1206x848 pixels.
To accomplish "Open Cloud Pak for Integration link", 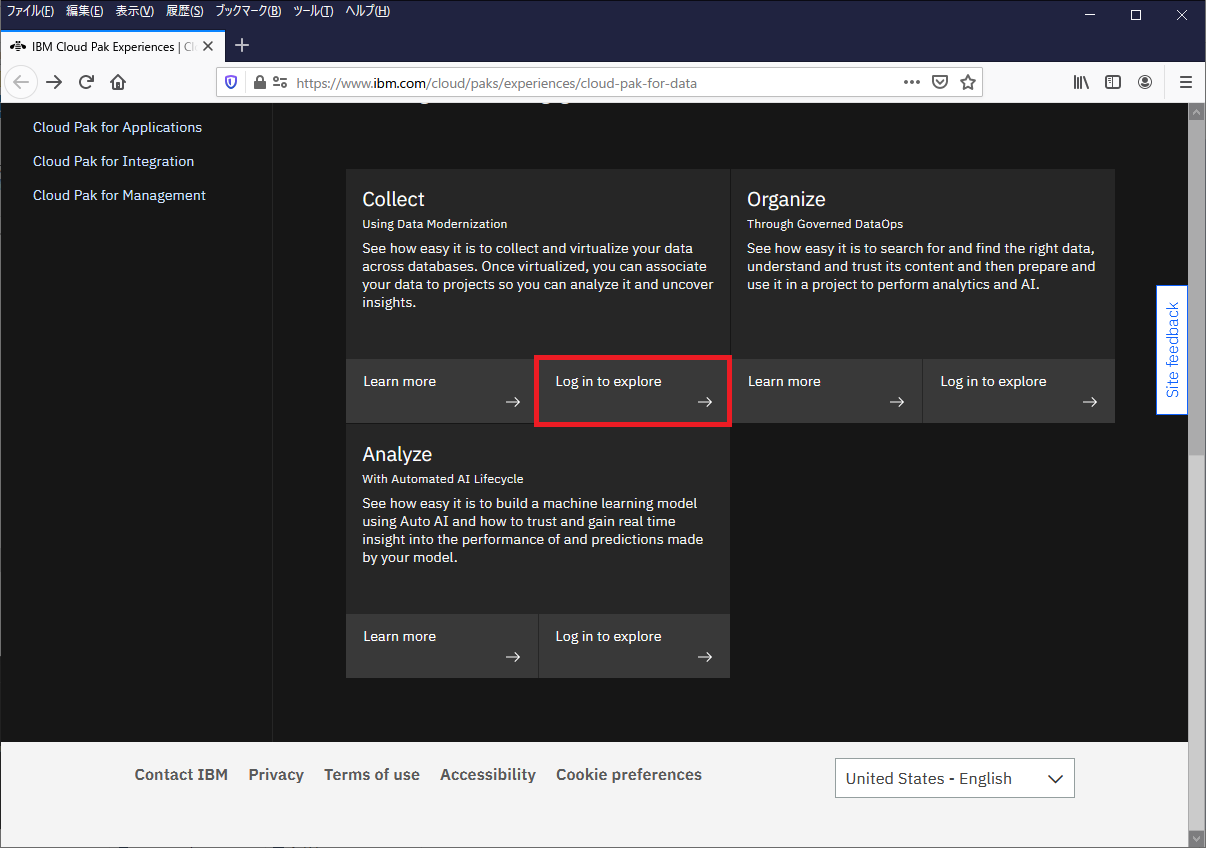I will tap(113, 161).
